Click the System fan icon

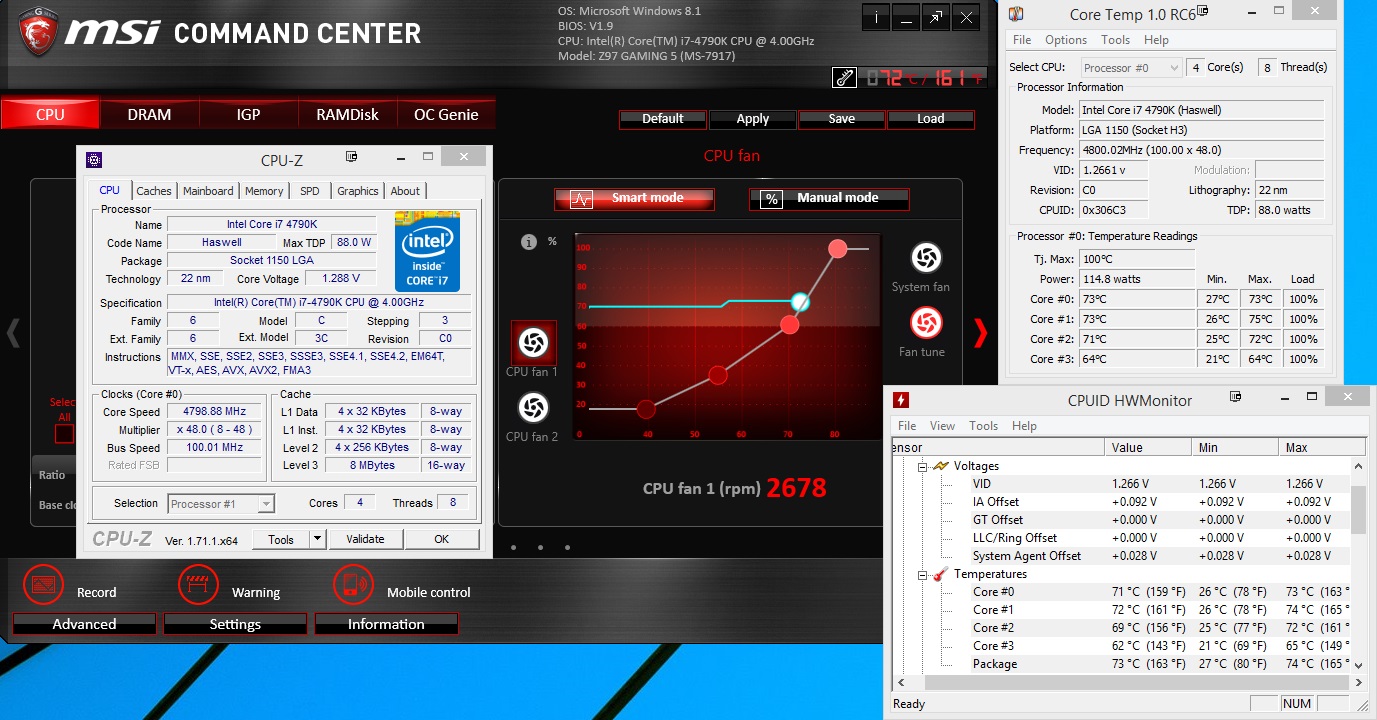926,258
